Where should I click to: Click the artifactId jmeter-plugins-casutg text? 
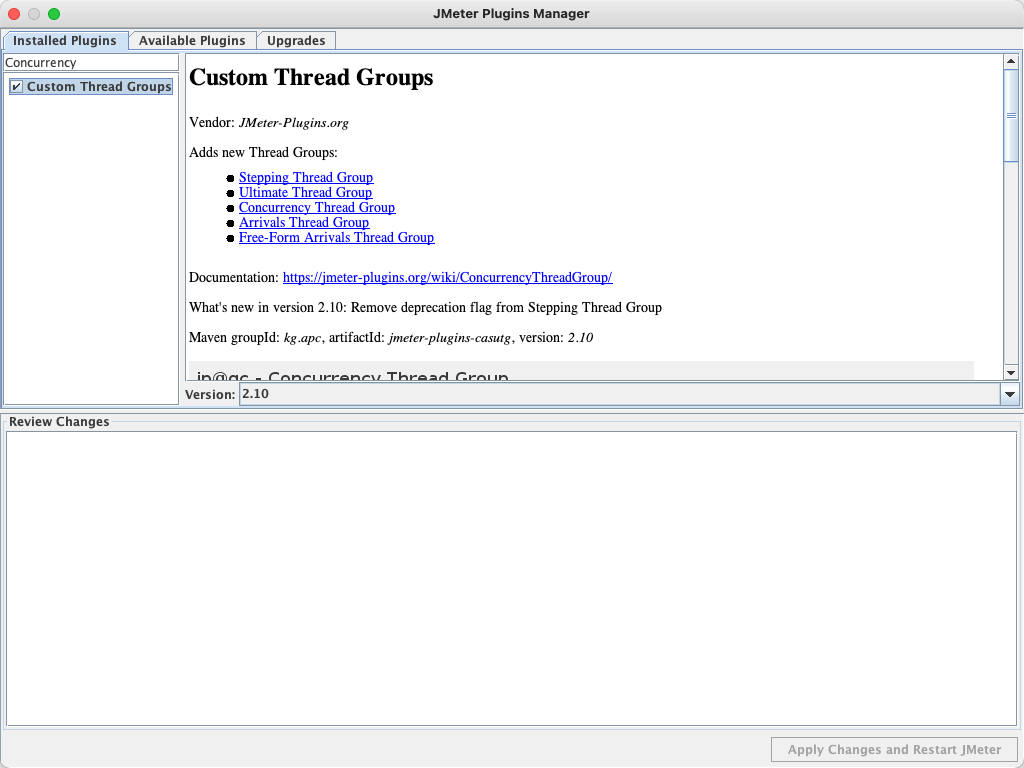point(450,338)
